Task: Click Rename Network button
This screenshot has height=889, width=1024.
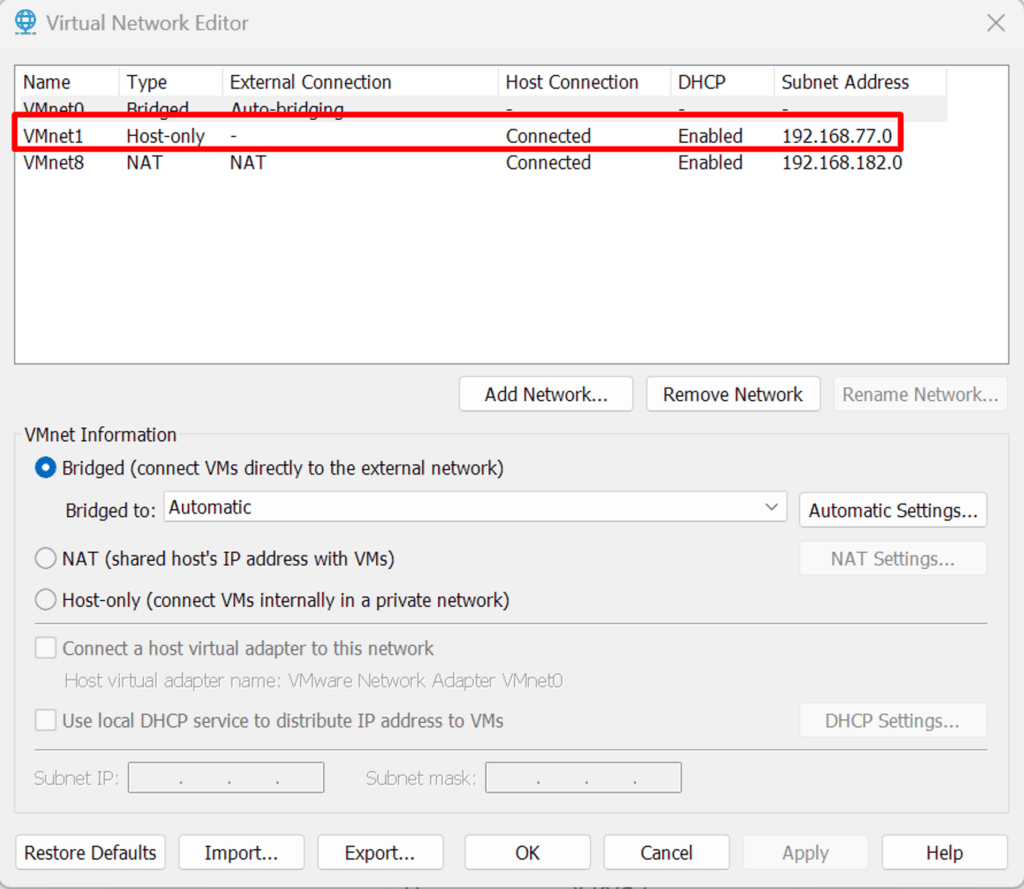Action: point(920,394)
